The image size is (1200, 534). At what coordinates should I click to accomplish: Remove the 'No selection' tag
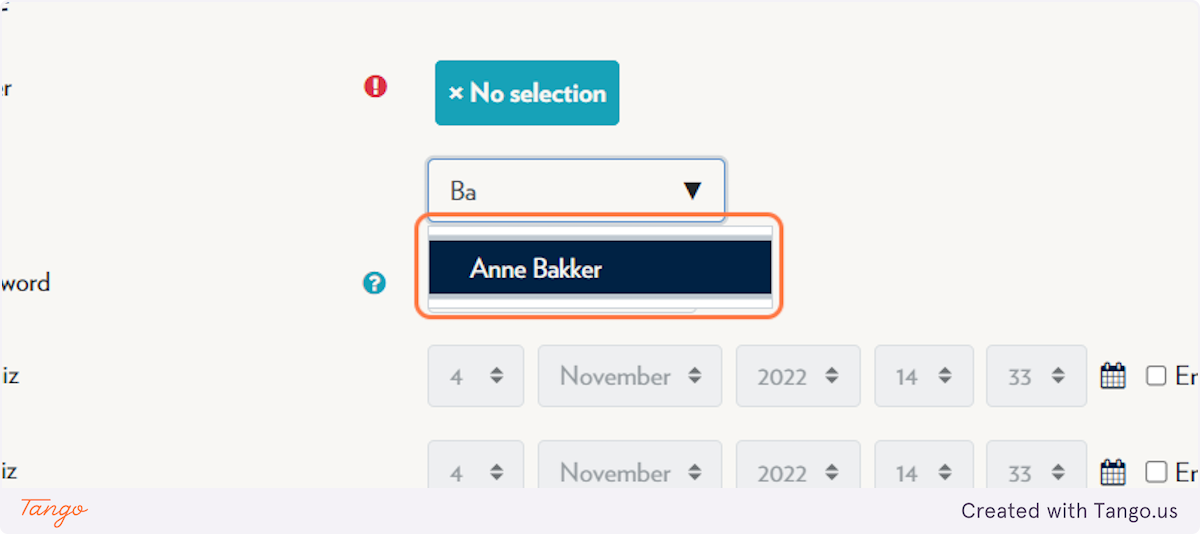pyautogui.click(x=527, y=93)
